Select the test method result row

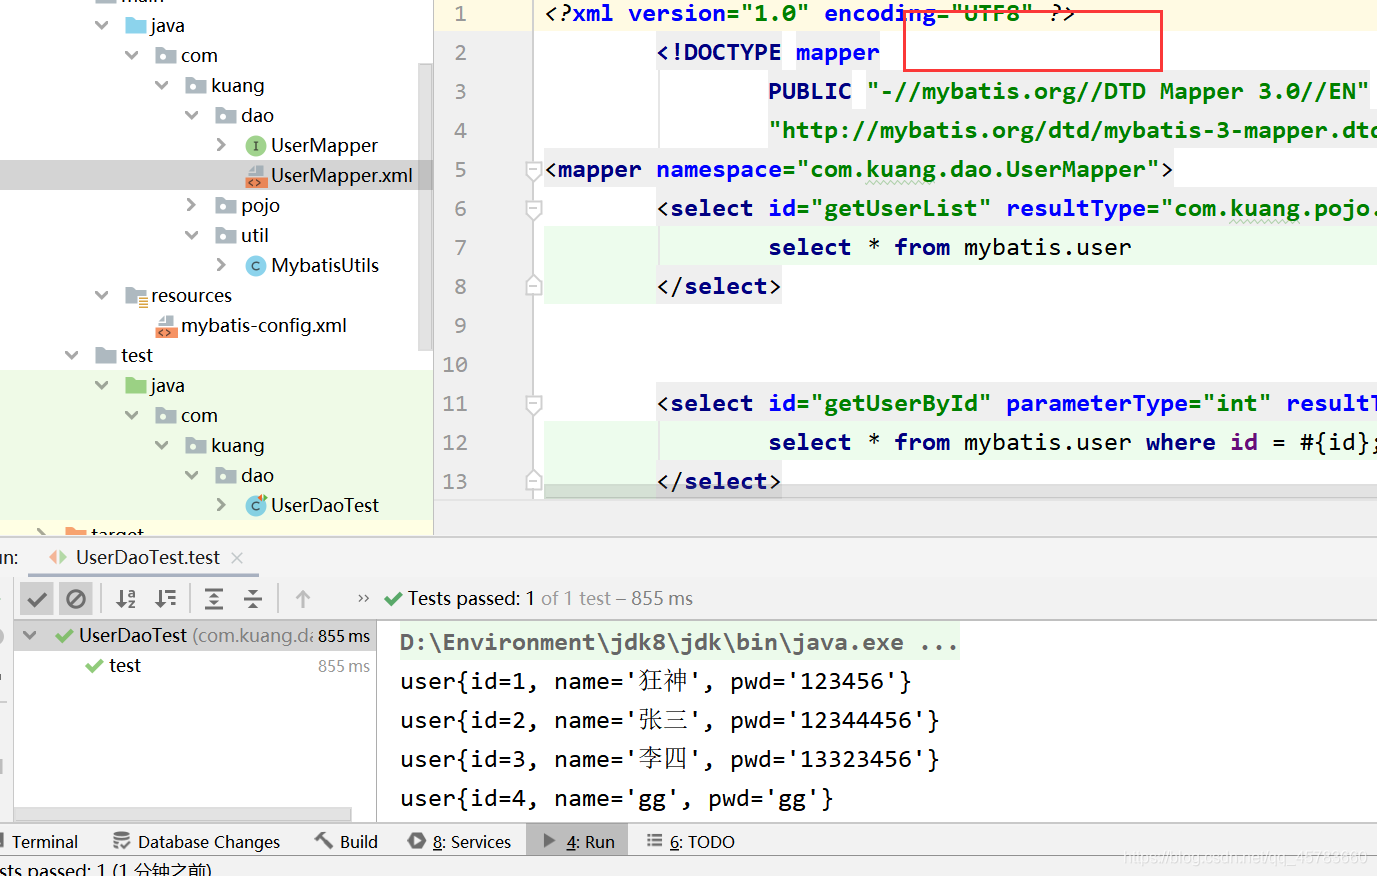coord(195,666)
